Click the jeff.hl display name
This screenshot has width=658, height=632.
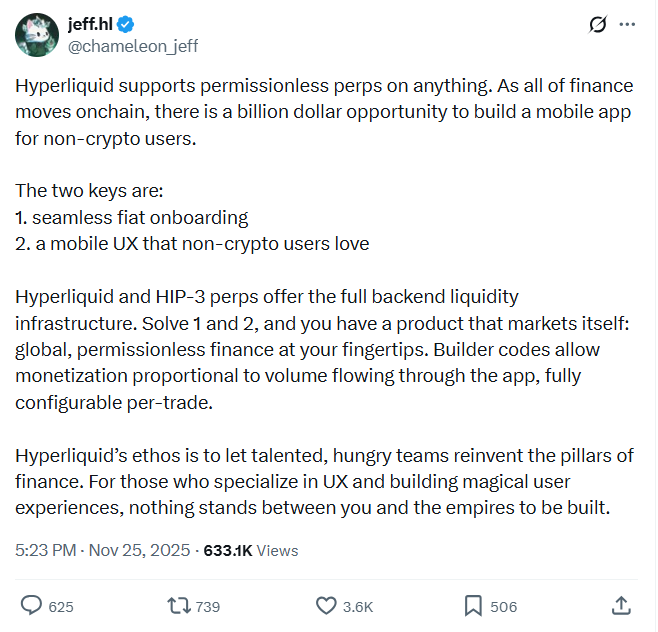[x=90, y=24]
